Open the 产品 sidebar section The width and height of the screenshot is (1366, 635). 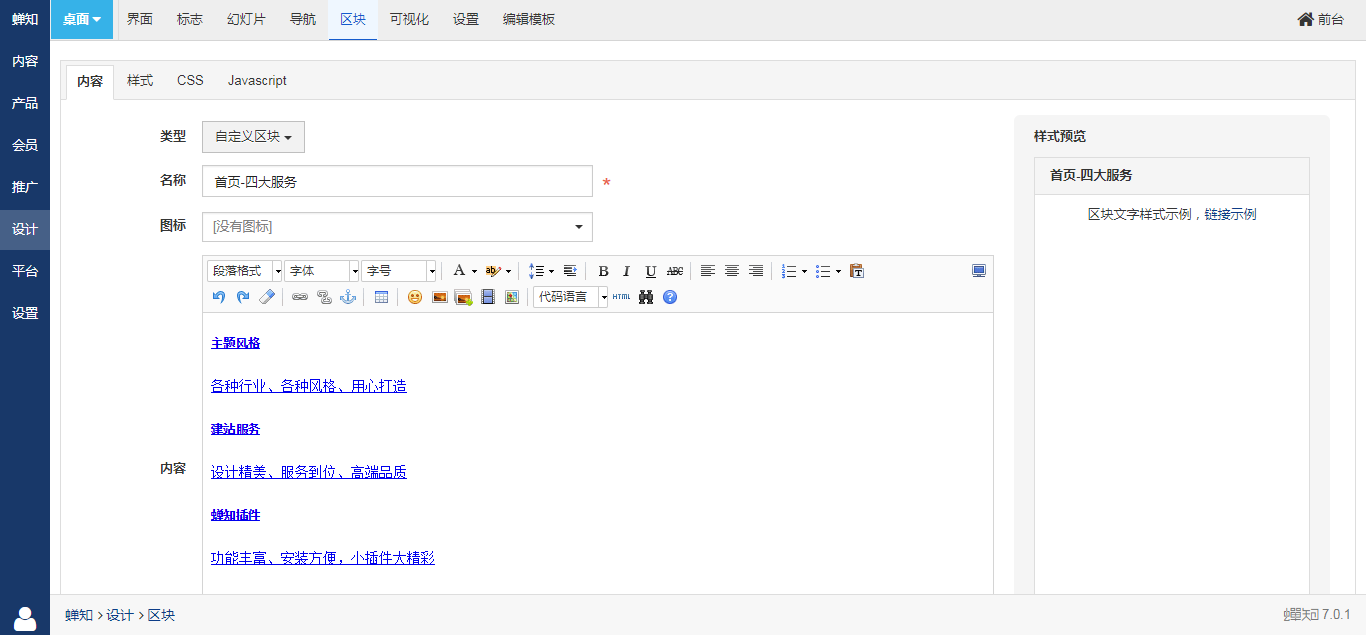coord(25,103)
